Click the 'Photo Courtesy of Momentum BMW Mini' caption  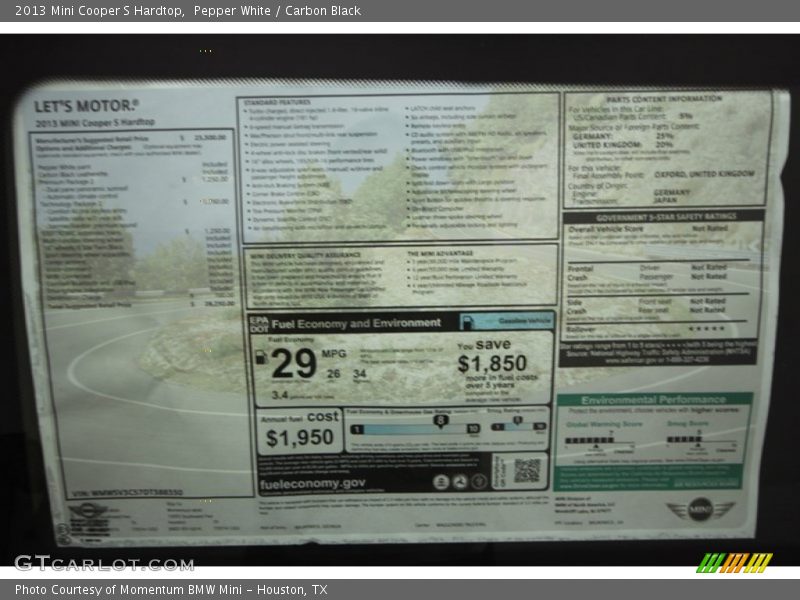pos(171,590)
